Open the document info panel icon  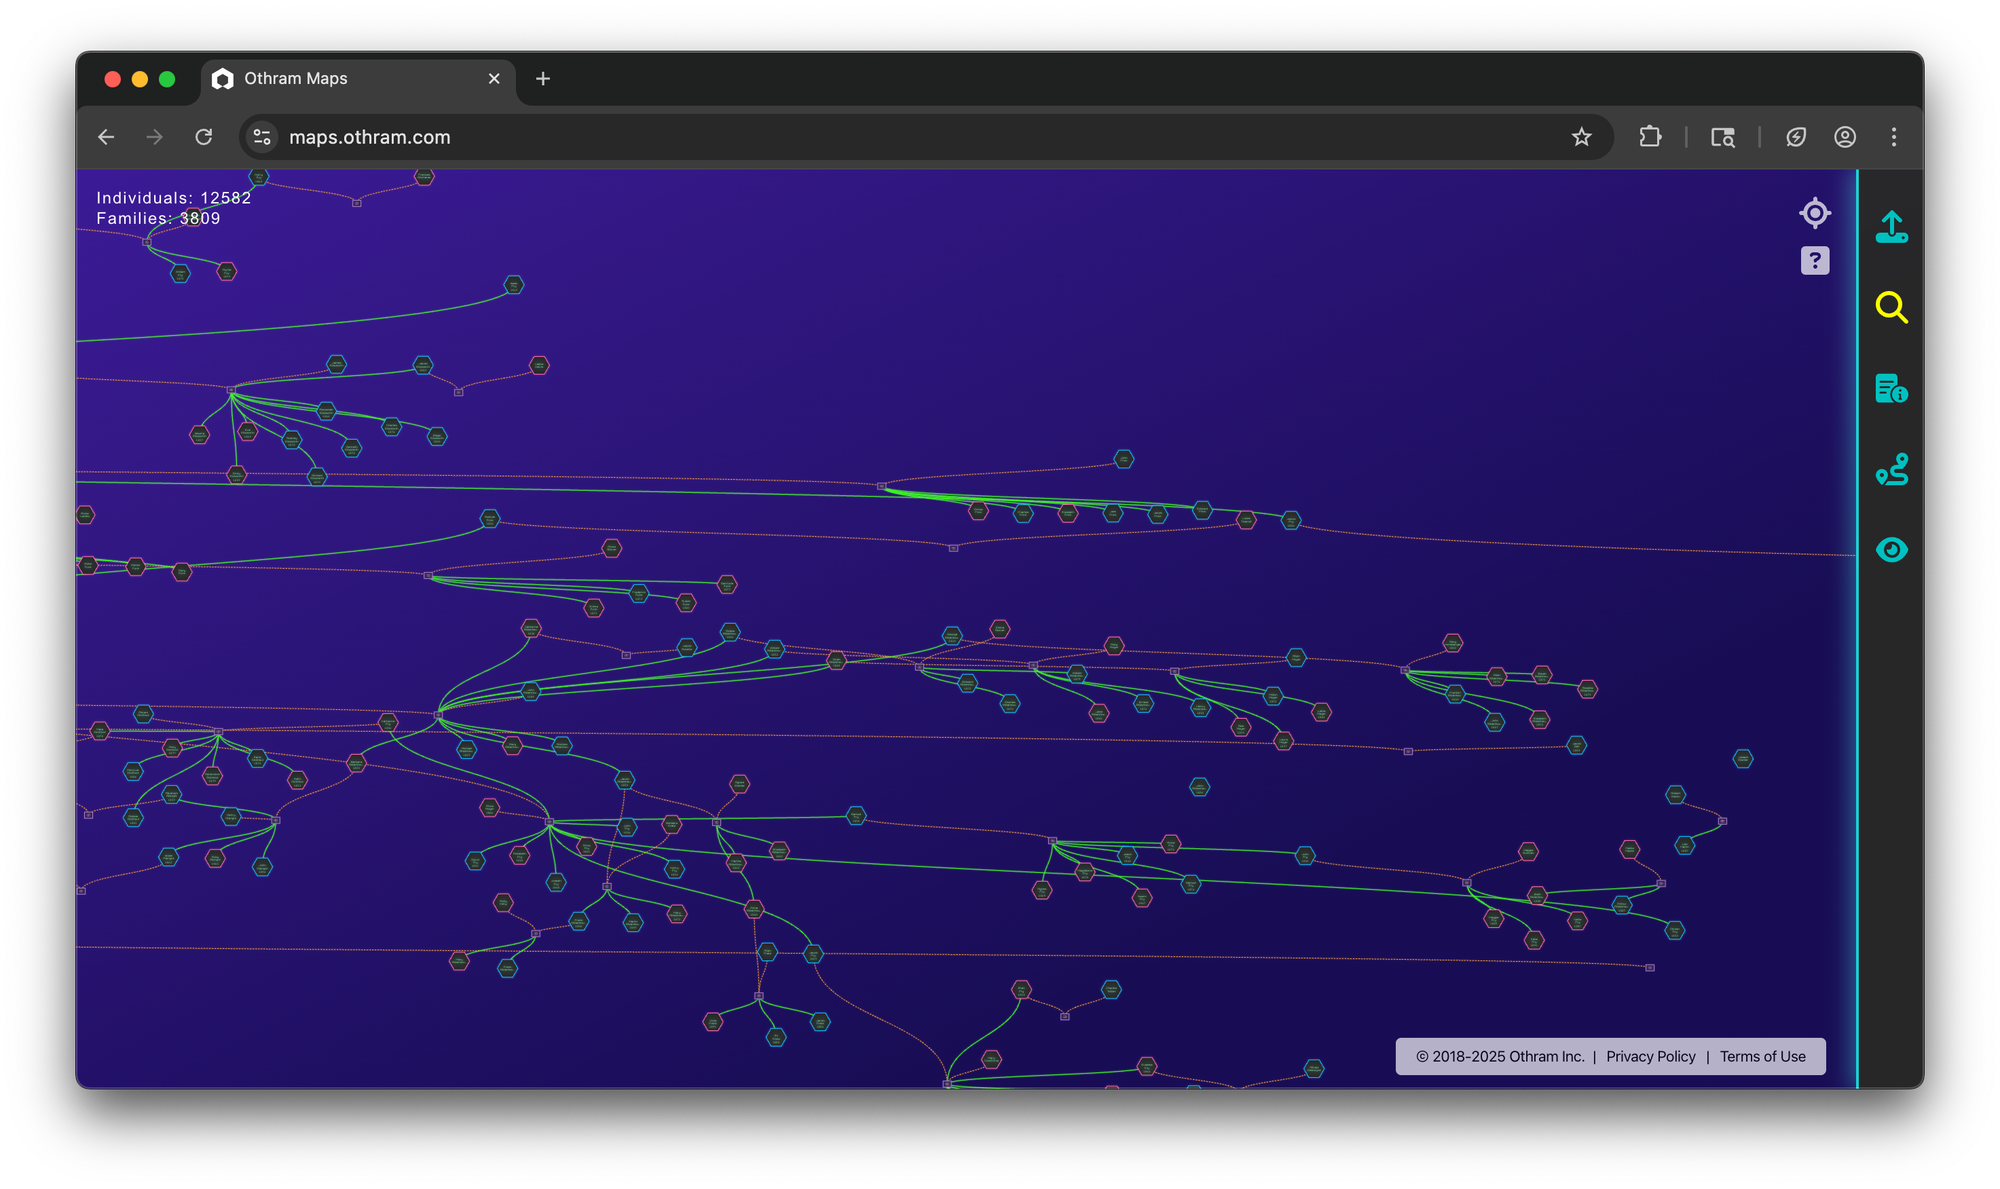click(1891, 388)
